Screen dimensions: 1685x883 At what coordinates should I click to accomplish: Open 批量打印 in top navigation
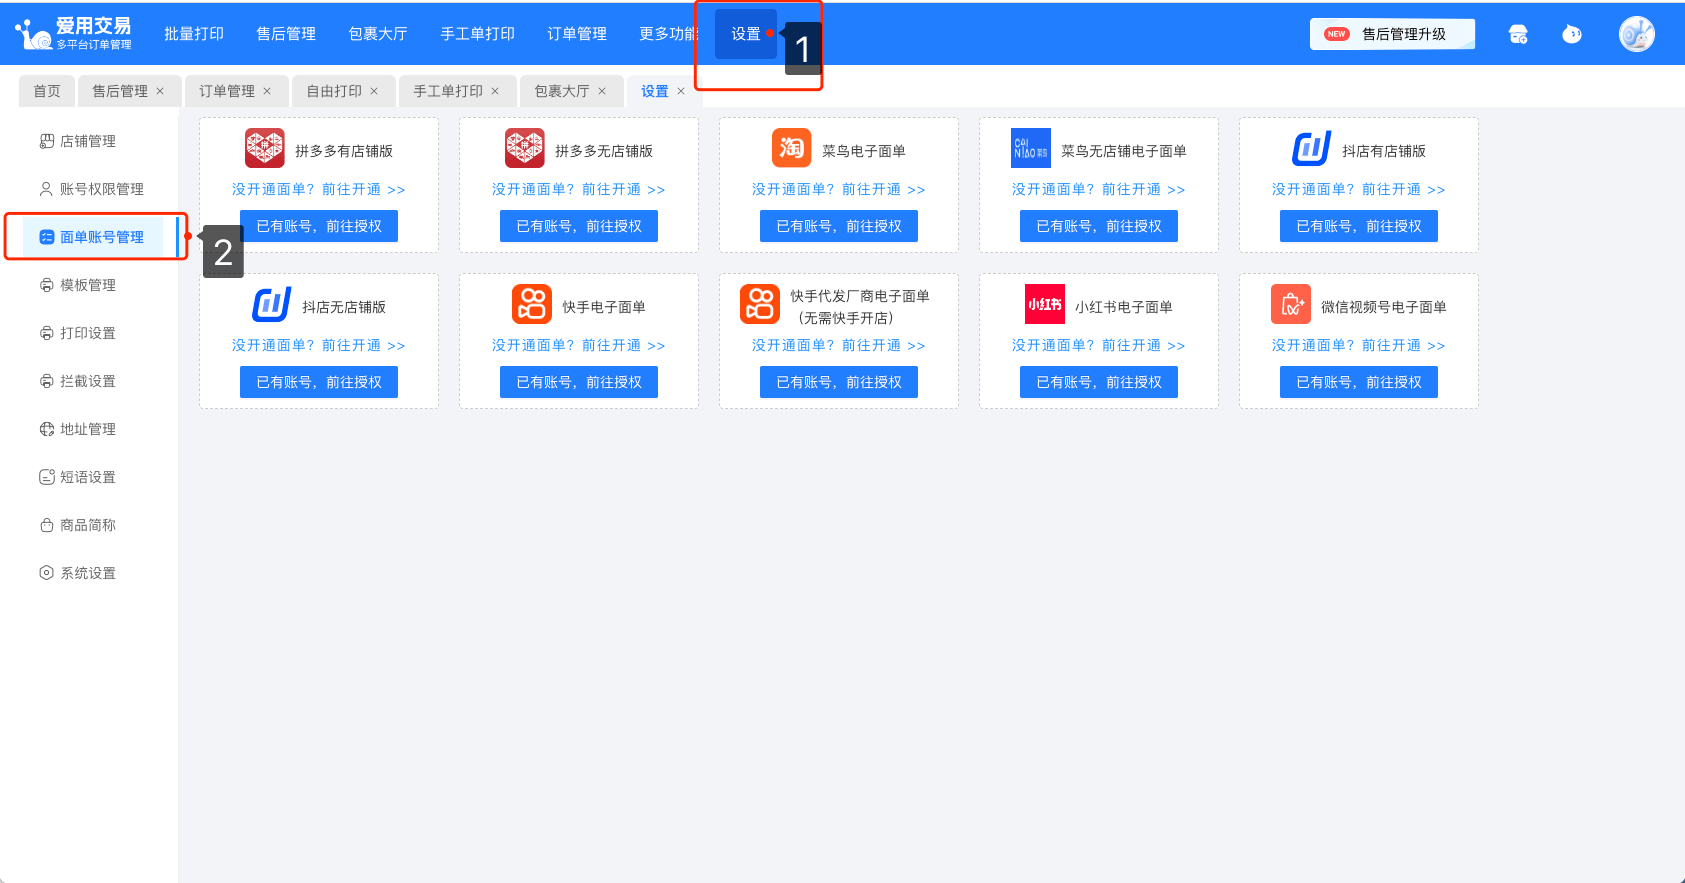pyautogui.click(x=194, y=34)
